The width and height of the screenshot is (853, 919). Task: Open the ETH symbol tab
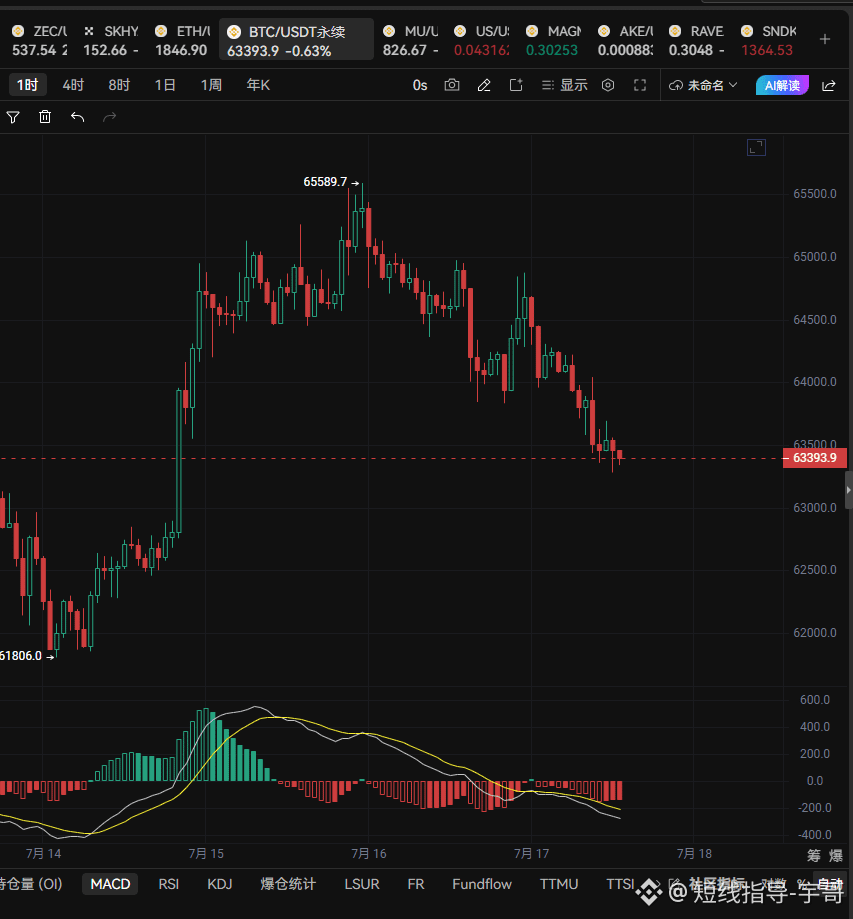(182, 40)
